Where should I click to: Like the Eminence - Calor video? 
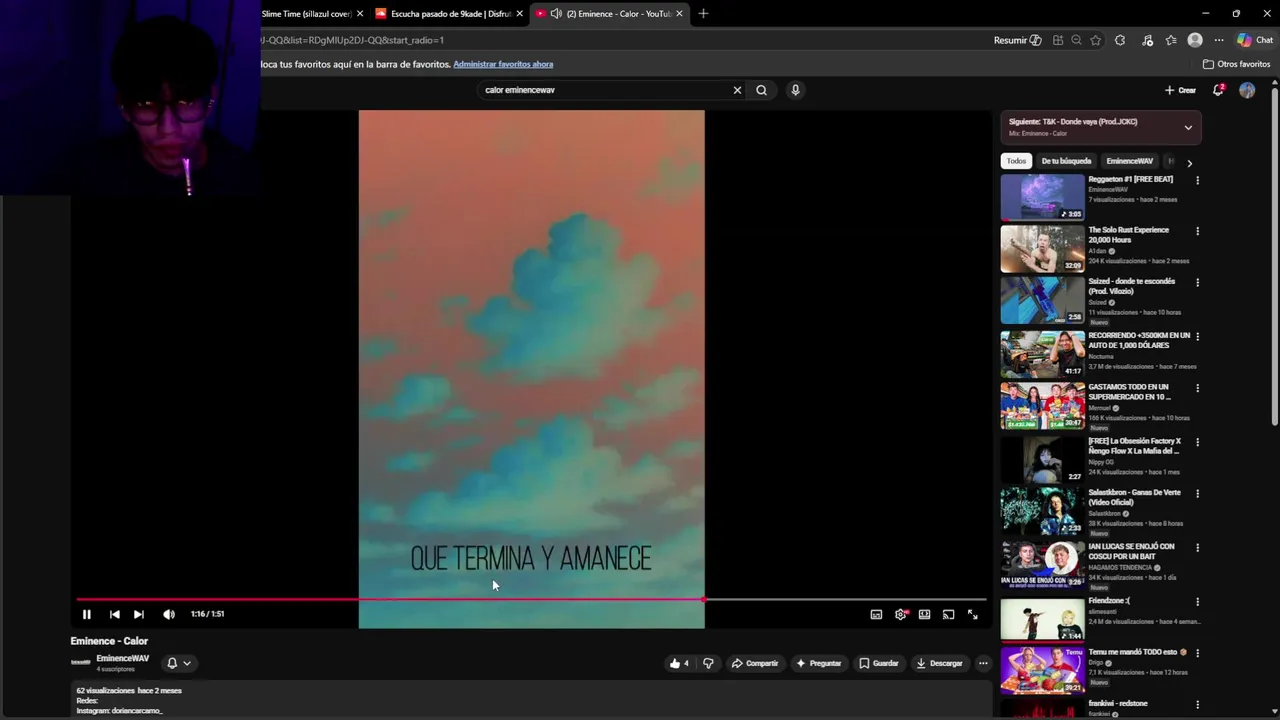click(x=680, y=663)
